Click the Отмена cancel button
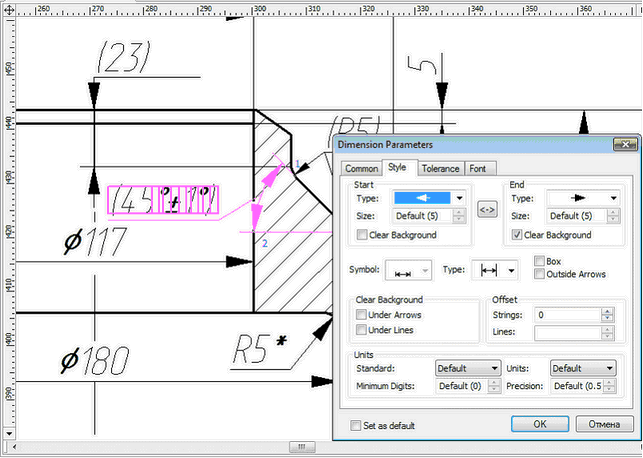The height and width of the screenshot is (458, 643). tap(603, 424)
